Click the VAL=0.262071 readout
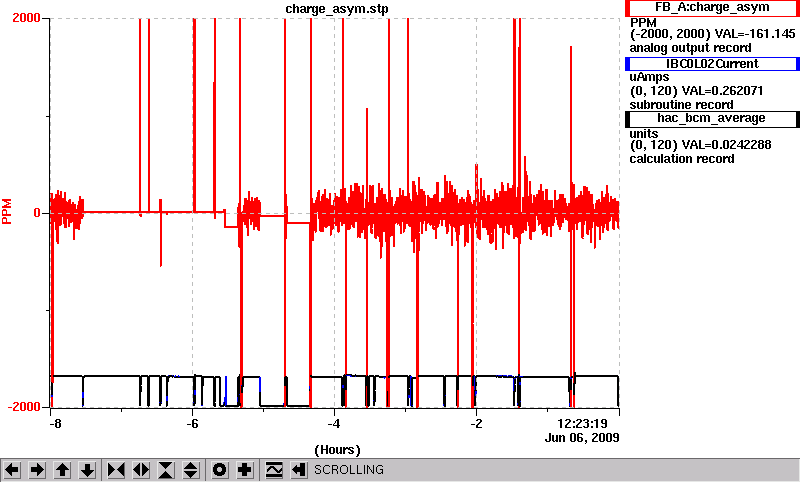The height and width of the screenshot is (482, 800). click(722, 91)
